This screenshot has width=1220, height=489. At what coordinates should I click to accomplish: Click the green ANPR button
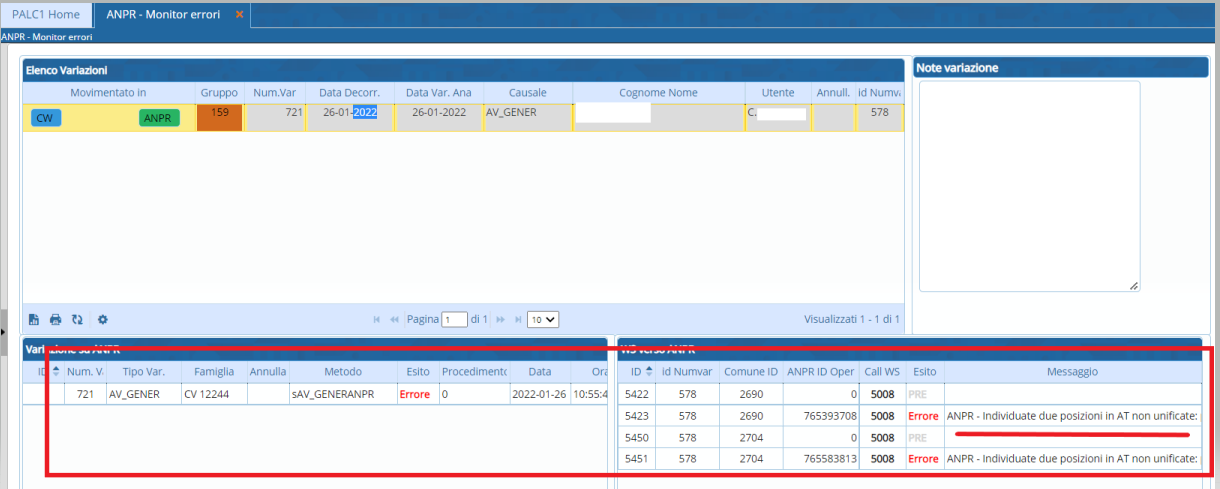pyautogui.click(x=158, y=118)
